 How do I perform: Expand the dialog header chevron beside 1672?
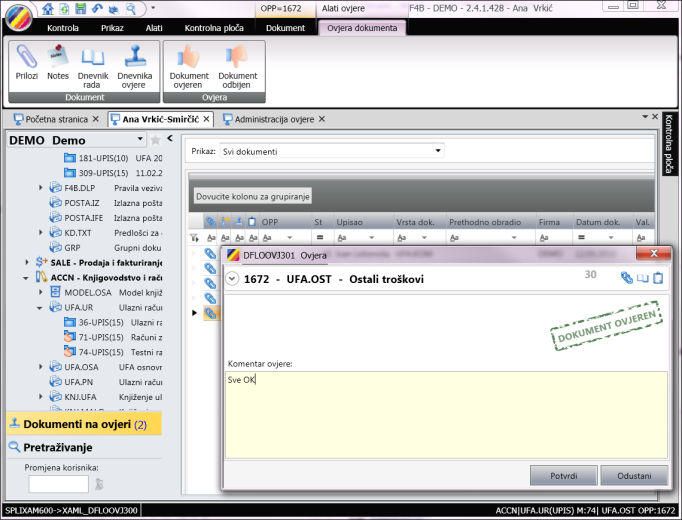(x=233, y=280)
